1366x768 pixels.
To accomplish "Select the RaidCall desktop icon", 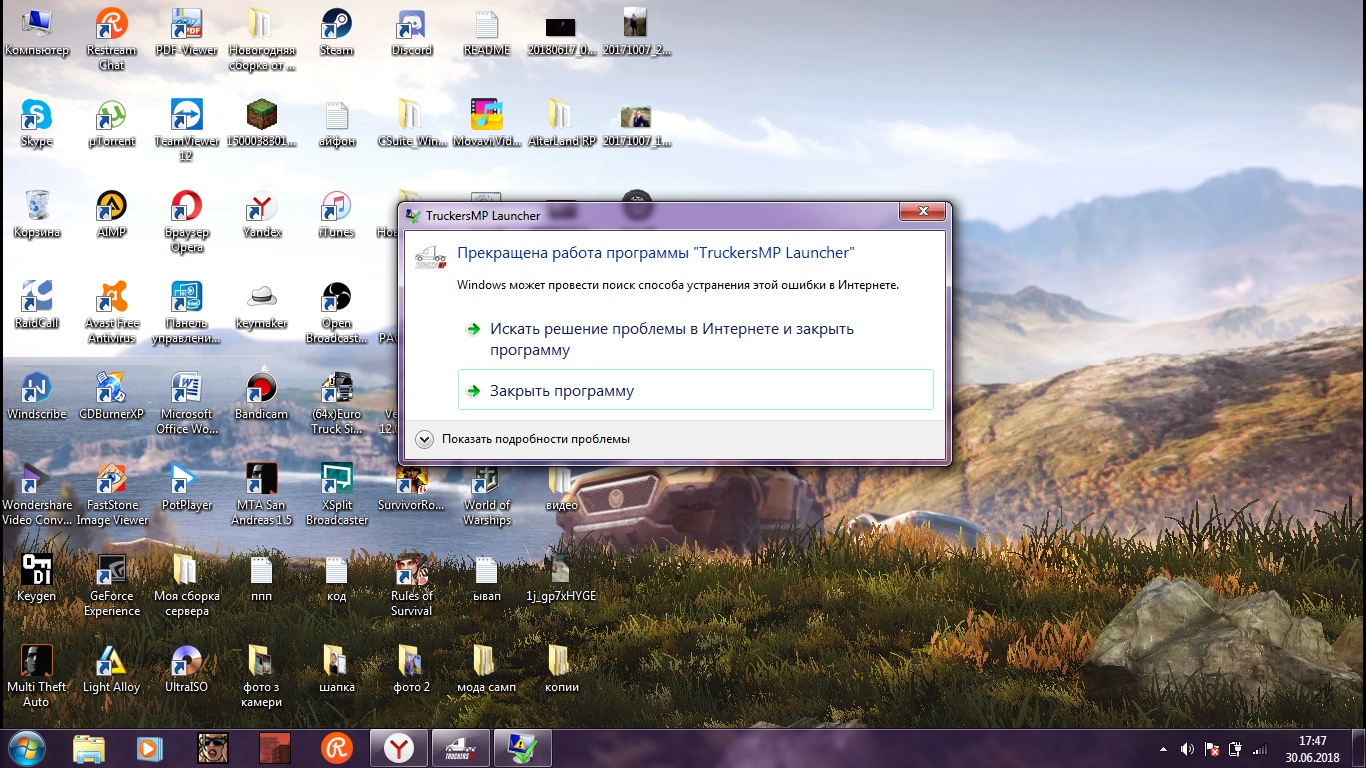I will point(37,306).
